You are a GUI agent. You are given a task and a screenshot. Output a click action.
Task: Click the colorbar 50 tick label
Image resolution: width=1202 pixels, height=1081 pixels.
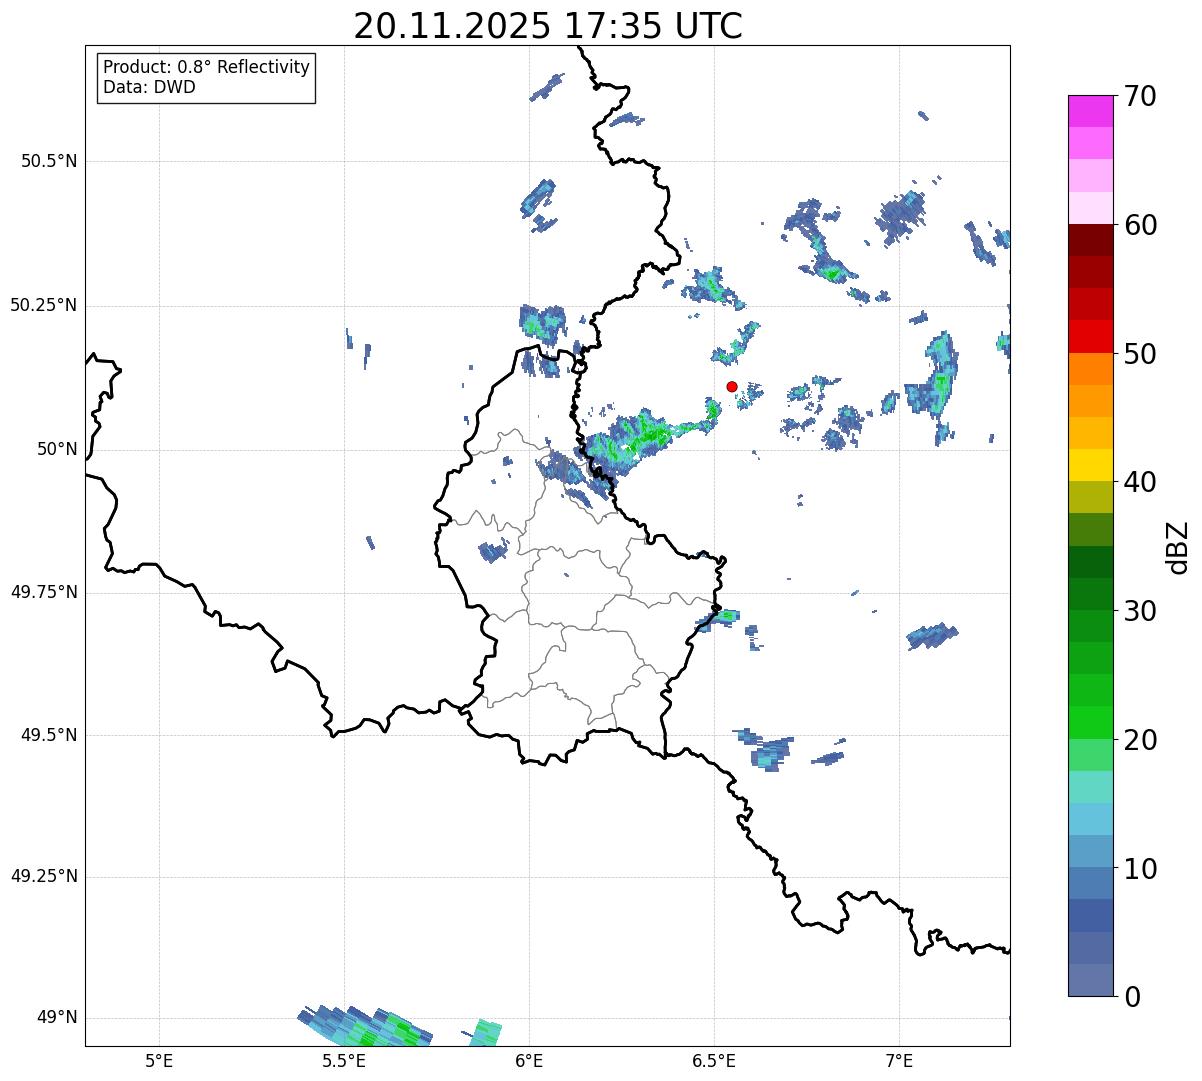pyautogui.click(x=1140, y=354)
